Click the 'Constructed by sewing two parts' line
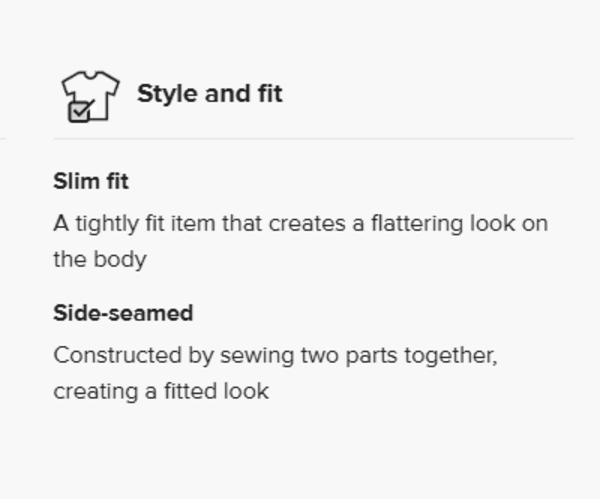The image size is (600, 499). (276, 356)
